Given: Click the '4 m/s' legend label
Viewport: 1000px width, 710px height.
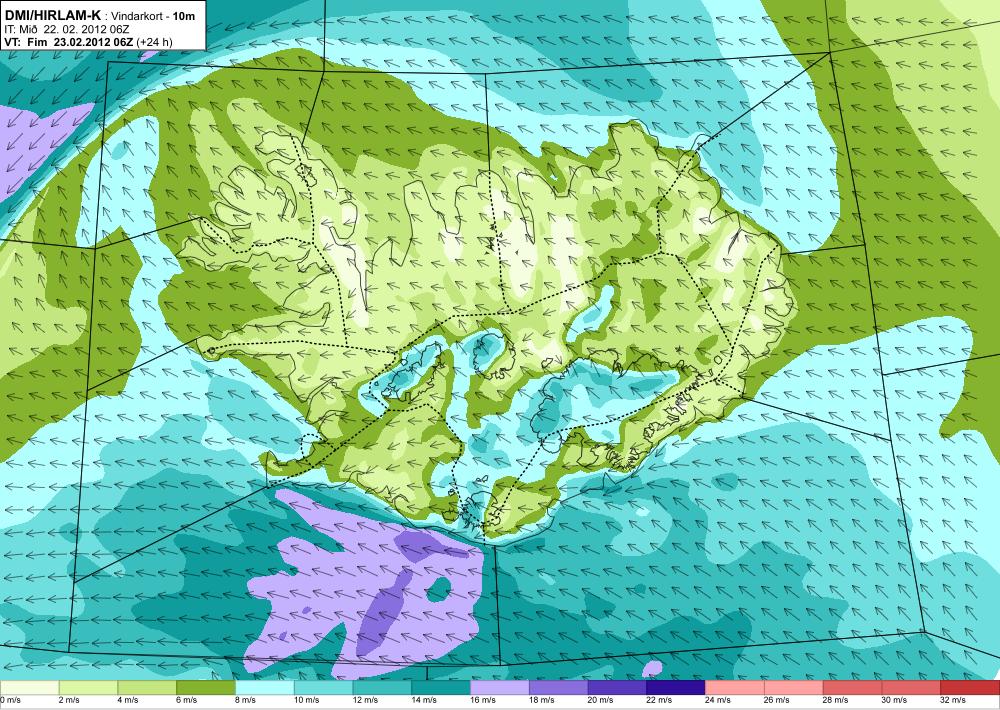Looking at the screenshot, I should point(128,700).
